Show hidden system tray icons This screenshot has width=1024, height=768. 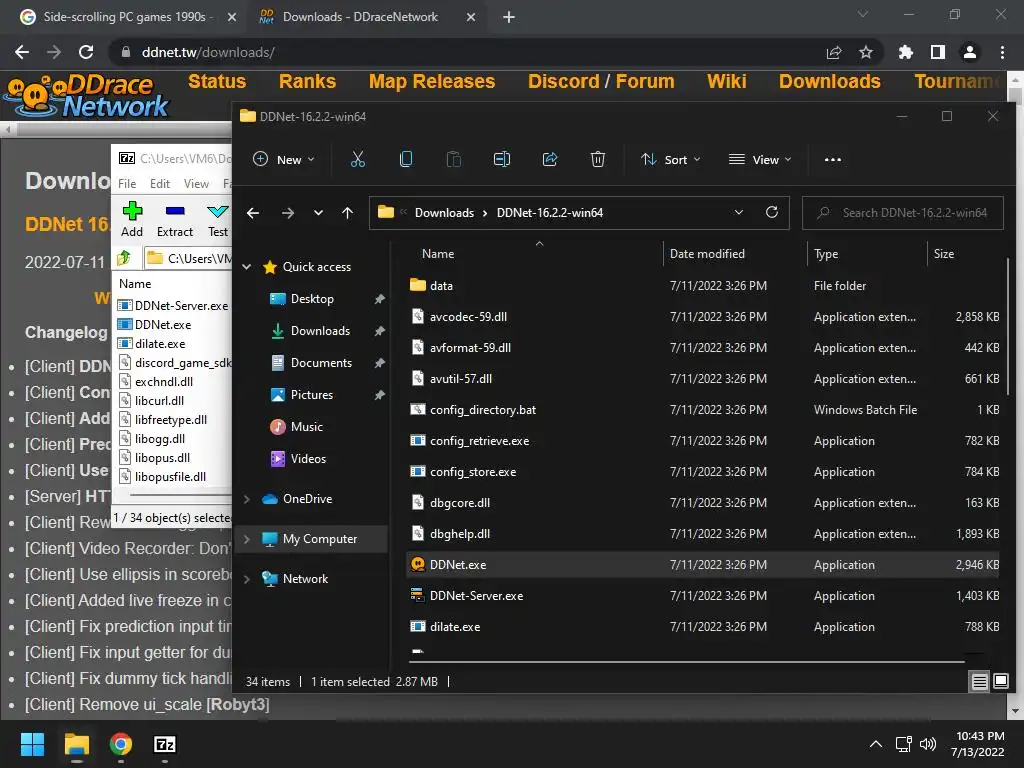876,744
